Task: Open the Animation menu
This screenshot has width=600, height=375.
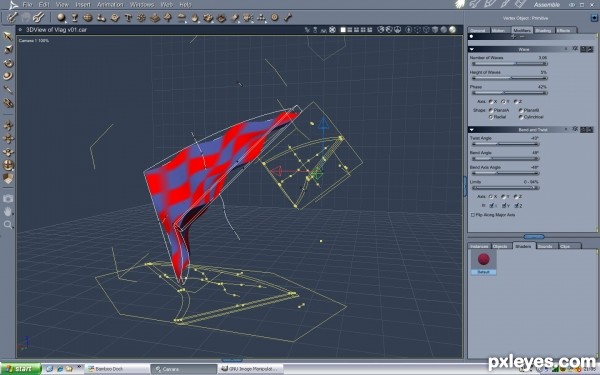Action: 110,5
